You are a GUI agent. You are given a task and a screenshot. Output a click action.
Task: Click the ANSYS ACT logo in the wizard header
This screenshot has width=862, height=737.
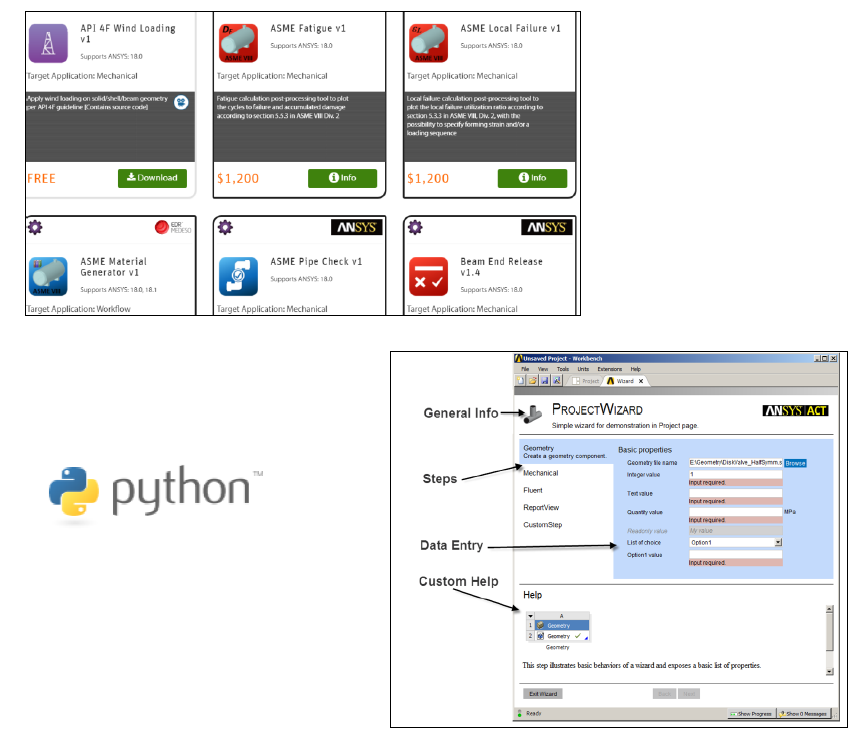[x=795, y=411]
